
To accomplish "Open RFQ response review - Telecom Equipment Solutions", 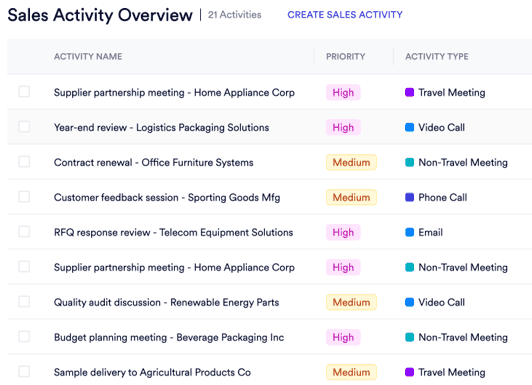I will (173, 232).
